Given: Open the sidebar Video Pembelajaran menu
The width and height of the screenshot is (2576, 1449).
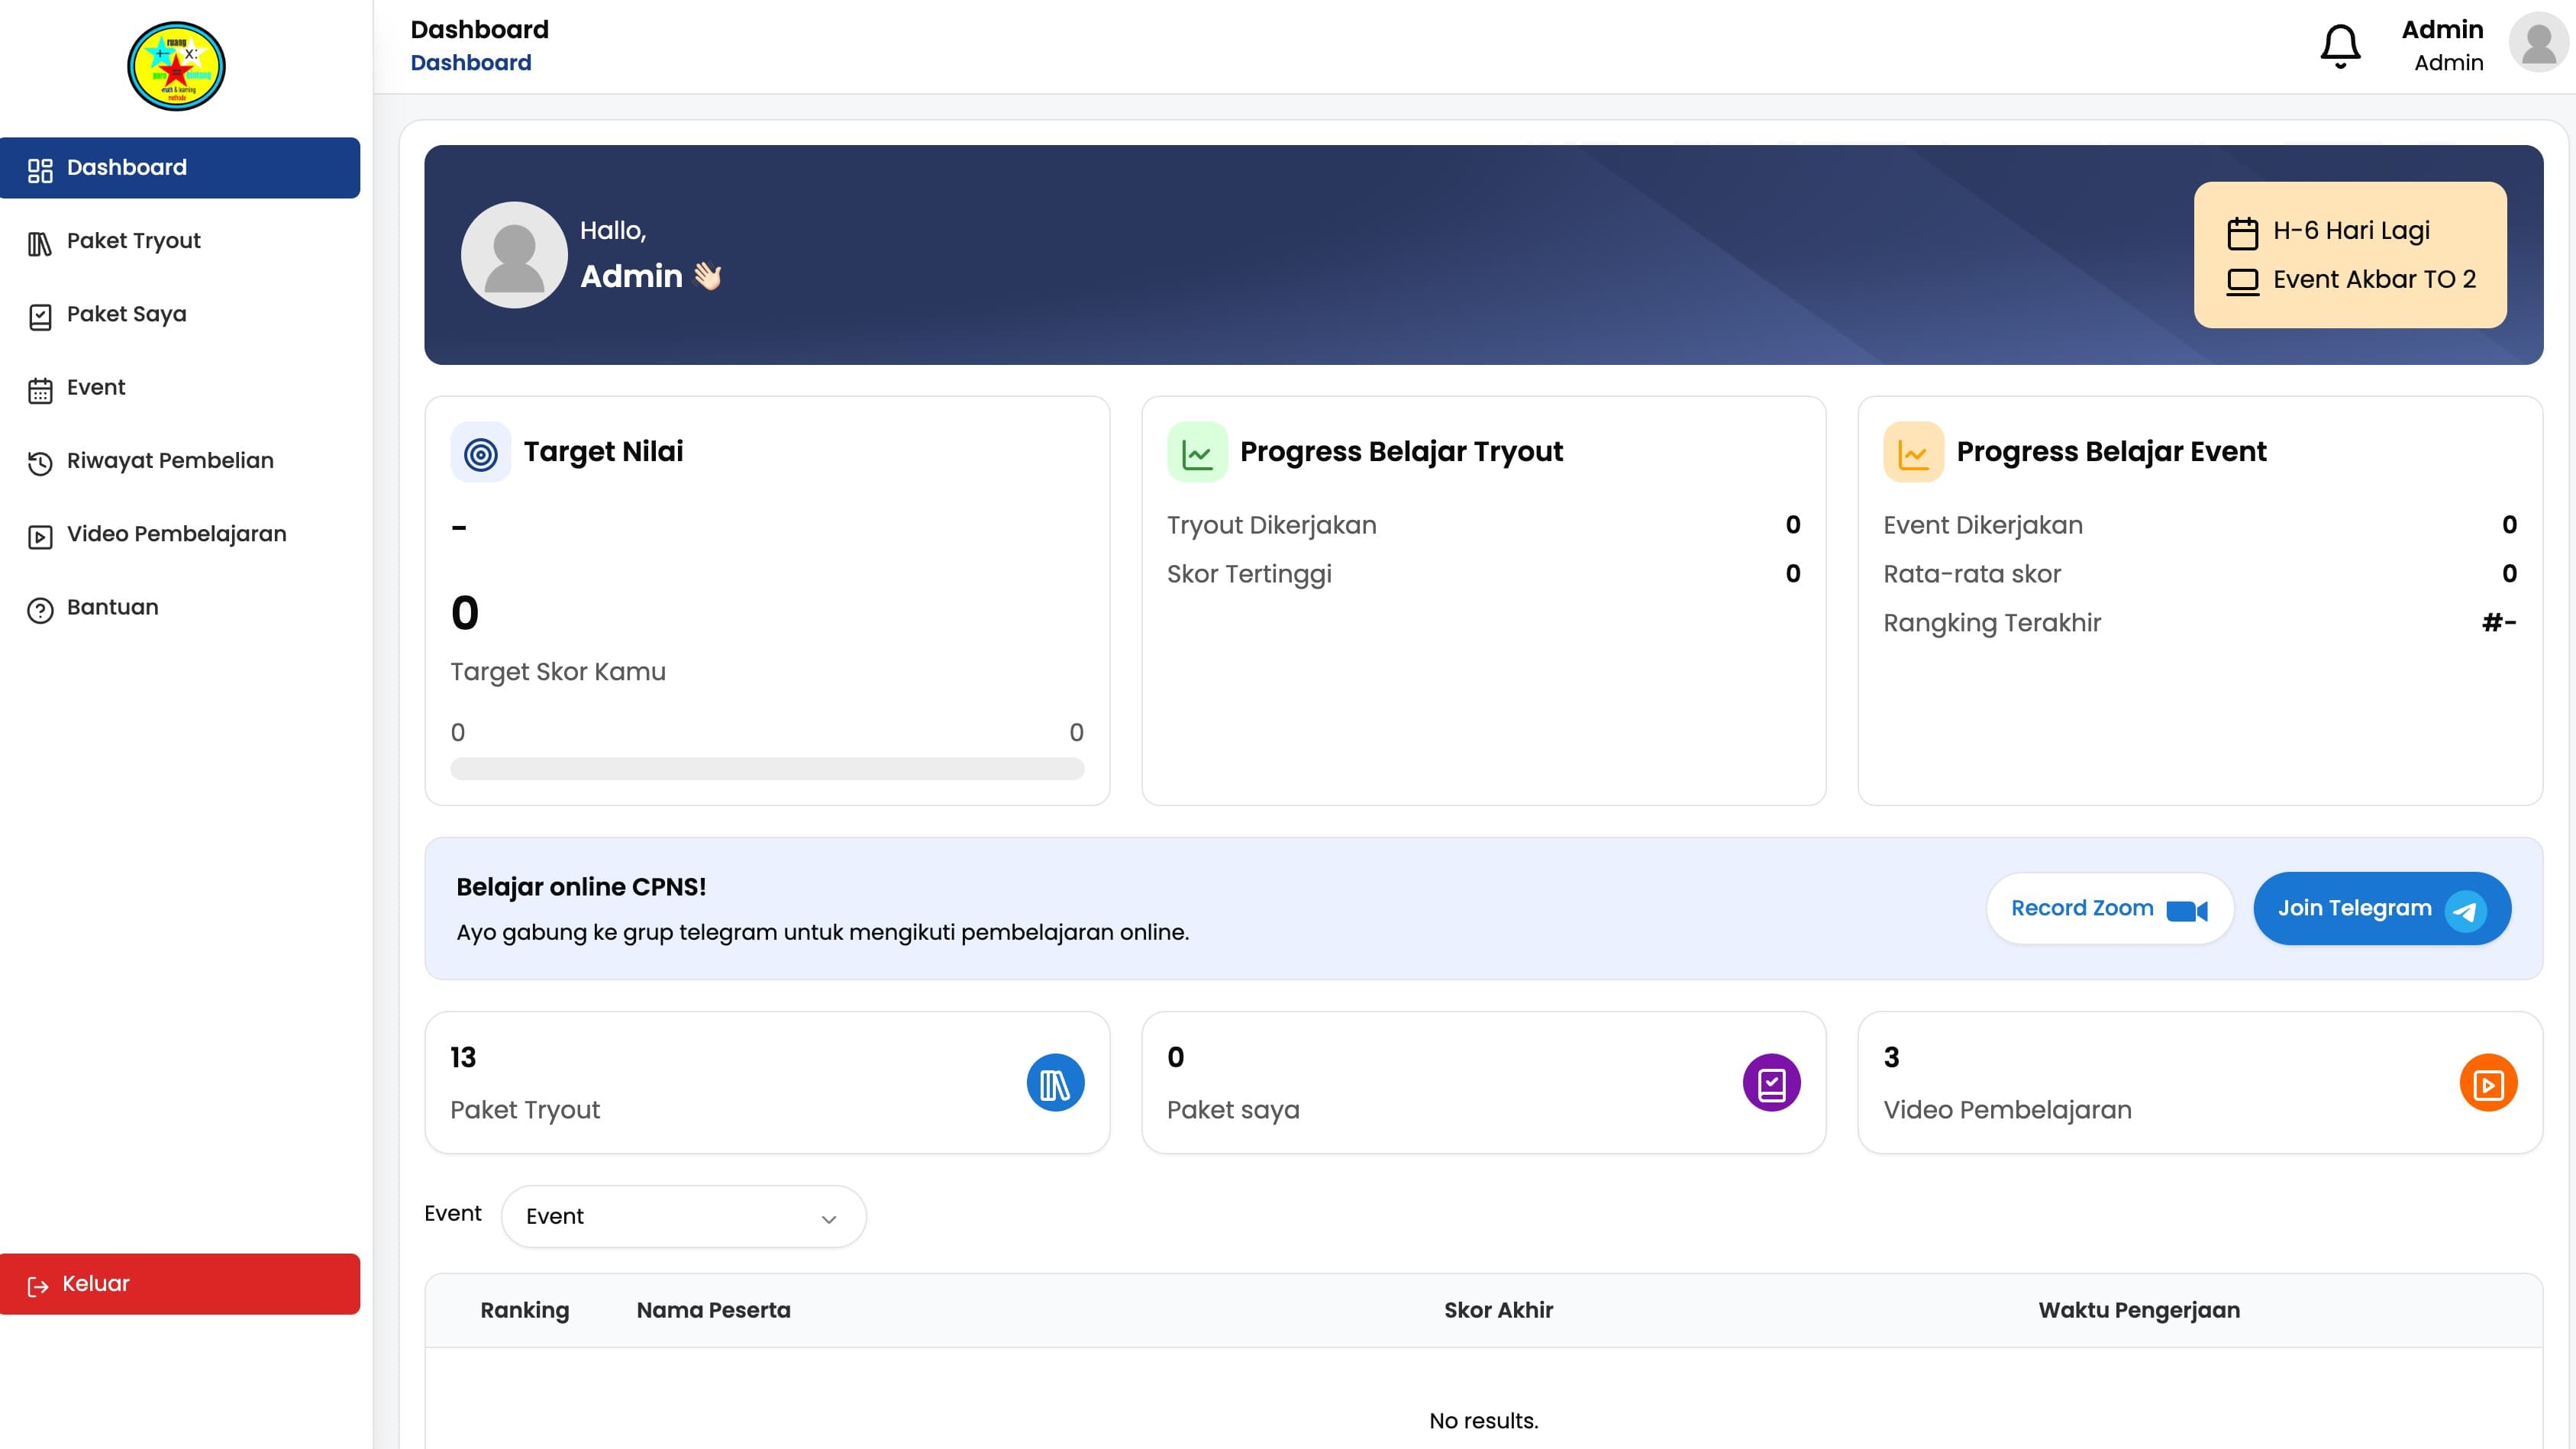Looking at the screenshot, I should 180,534.
